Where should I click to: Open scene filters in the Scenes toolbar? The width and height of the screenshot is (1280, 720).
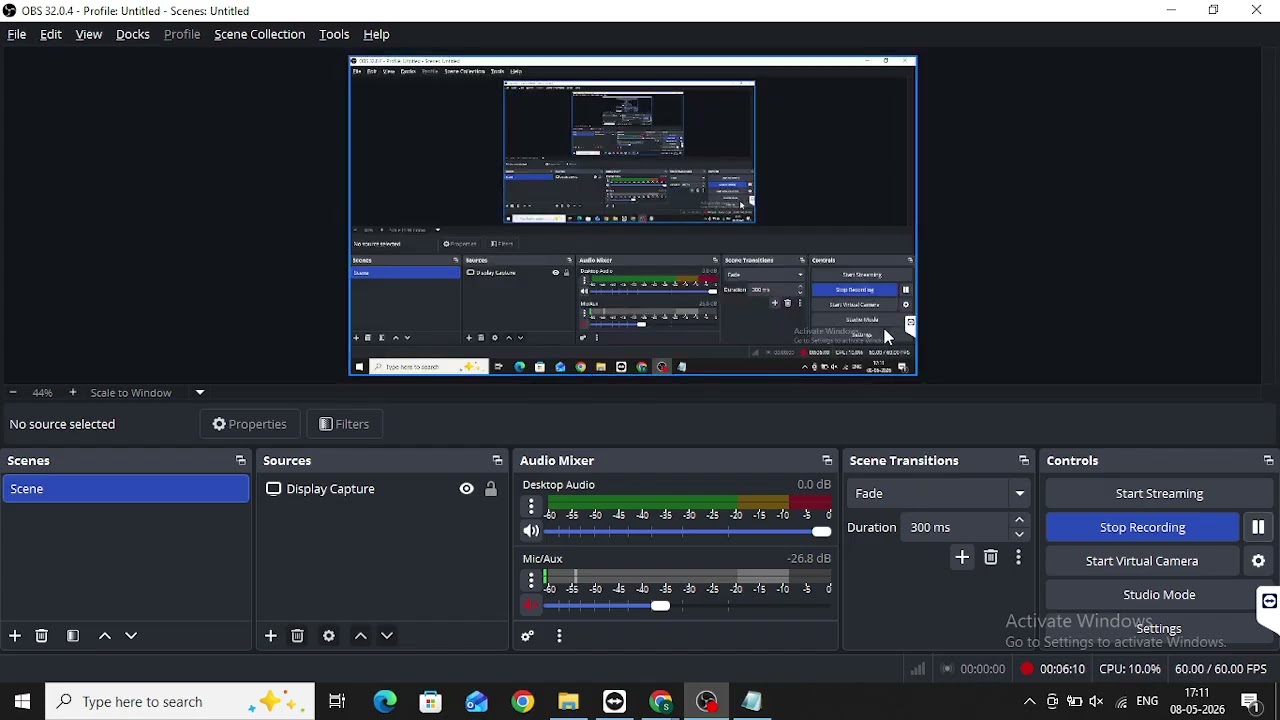[x=73, y=636]
